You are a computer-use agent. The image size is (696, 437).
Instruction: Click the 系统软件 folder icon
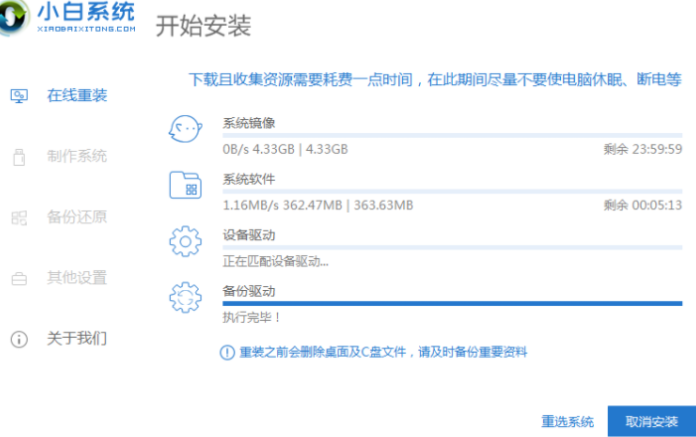point(186,187)
